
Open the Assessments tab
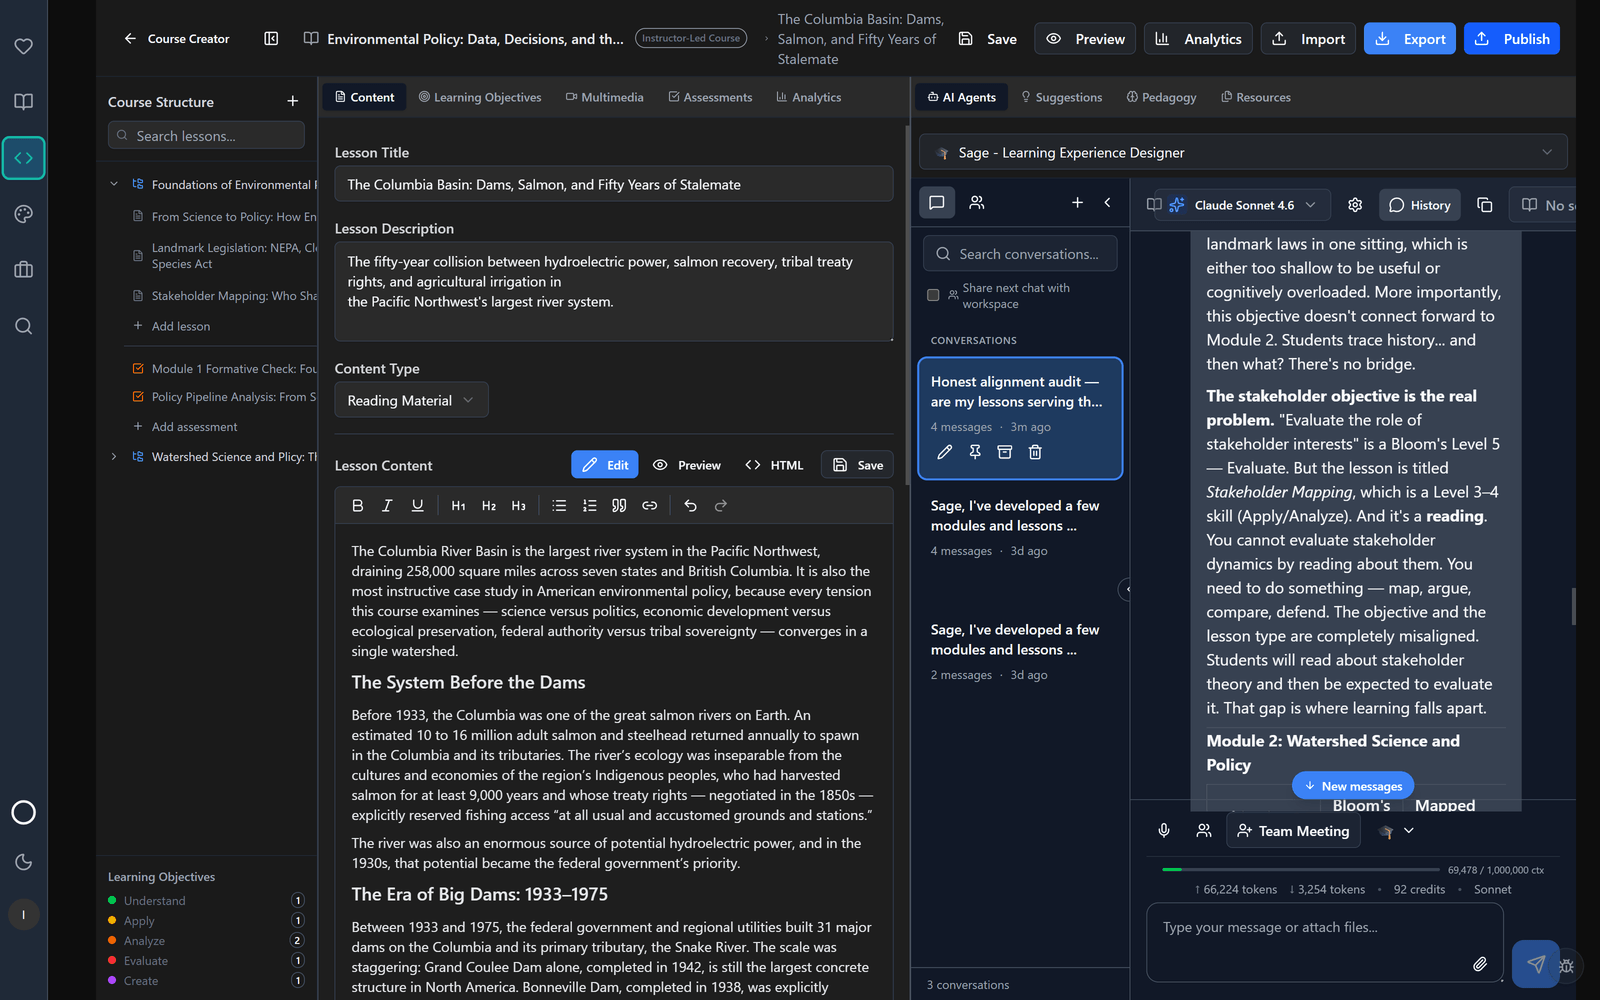pos(710,97)
